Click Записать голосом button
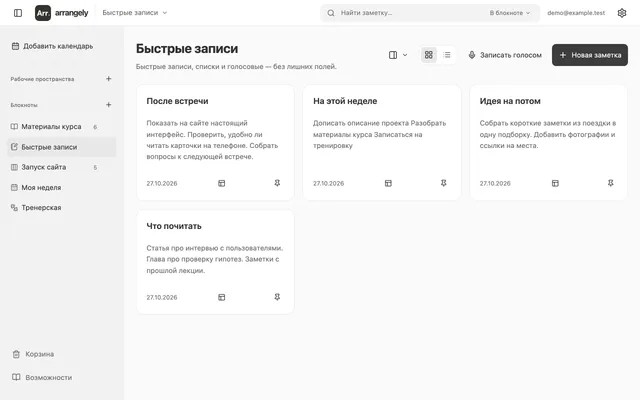640x400 pixels. 505,55
